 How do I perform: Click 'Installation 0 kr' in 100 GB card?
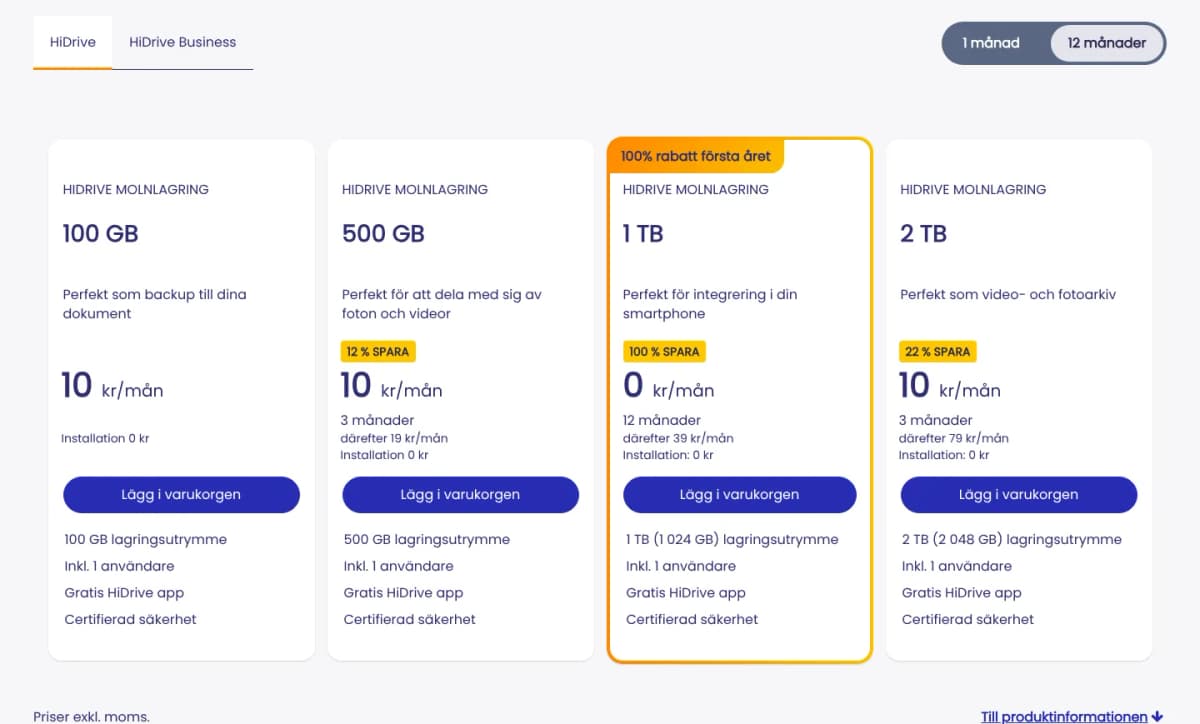(105, 438)
